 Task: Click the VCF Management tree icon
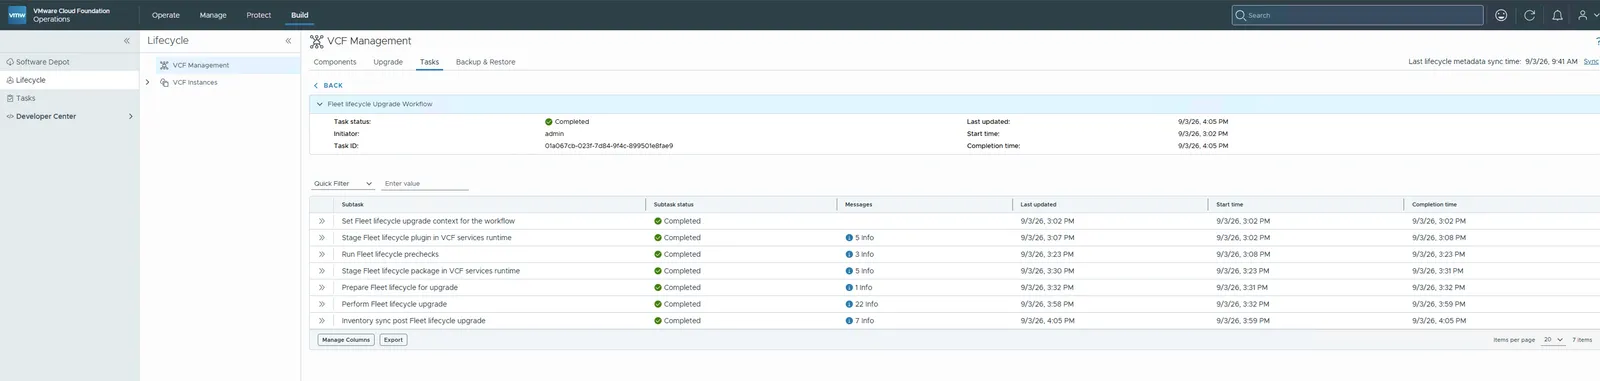point(164,65)
